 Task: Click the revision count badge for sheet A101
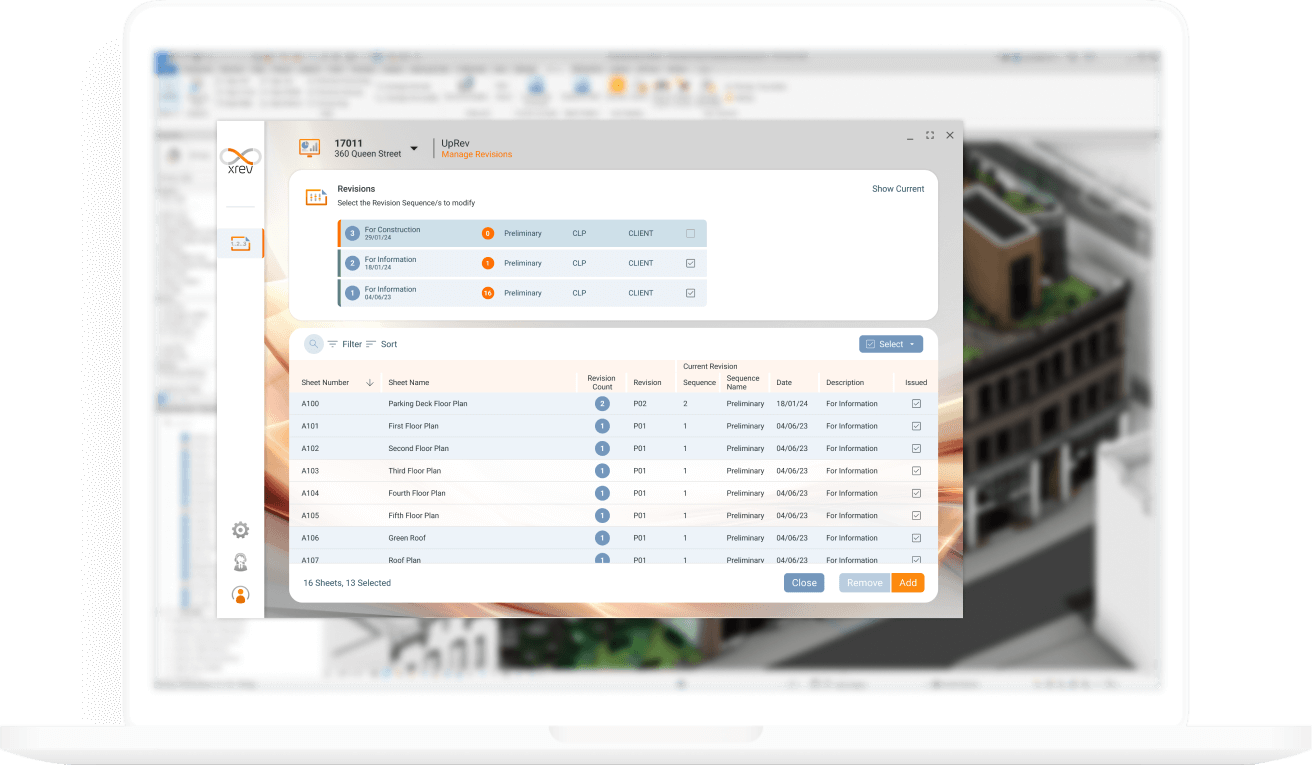click(x=602, y=426)
